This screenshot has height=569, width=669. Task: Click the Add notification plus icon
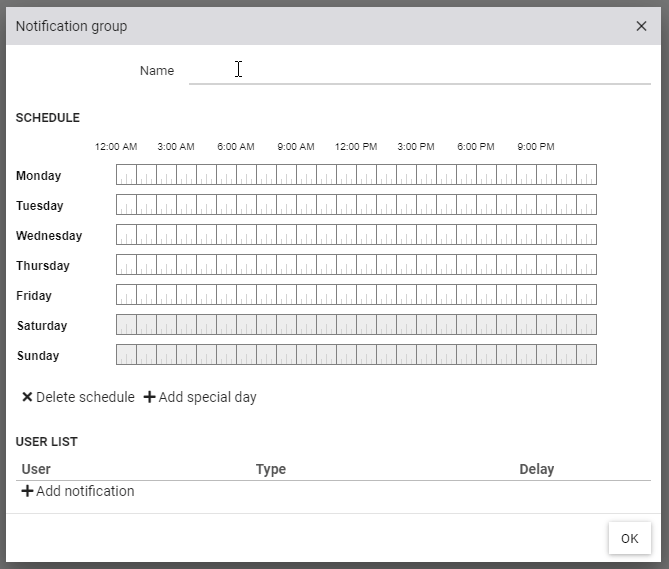coord(27,491)
